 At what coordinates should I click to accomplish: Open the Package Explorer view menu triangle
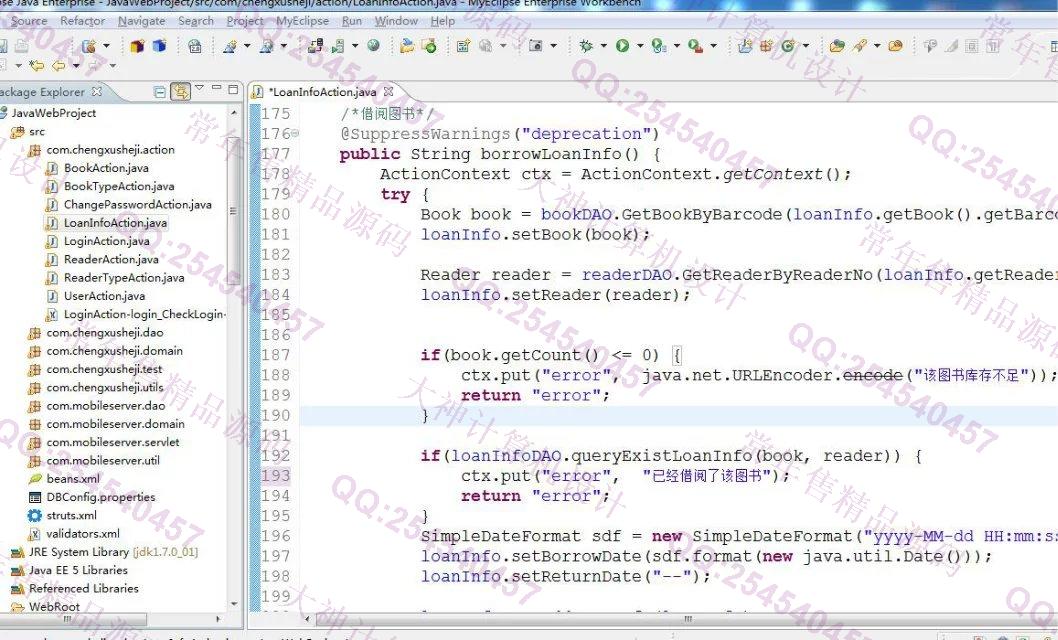199,90
